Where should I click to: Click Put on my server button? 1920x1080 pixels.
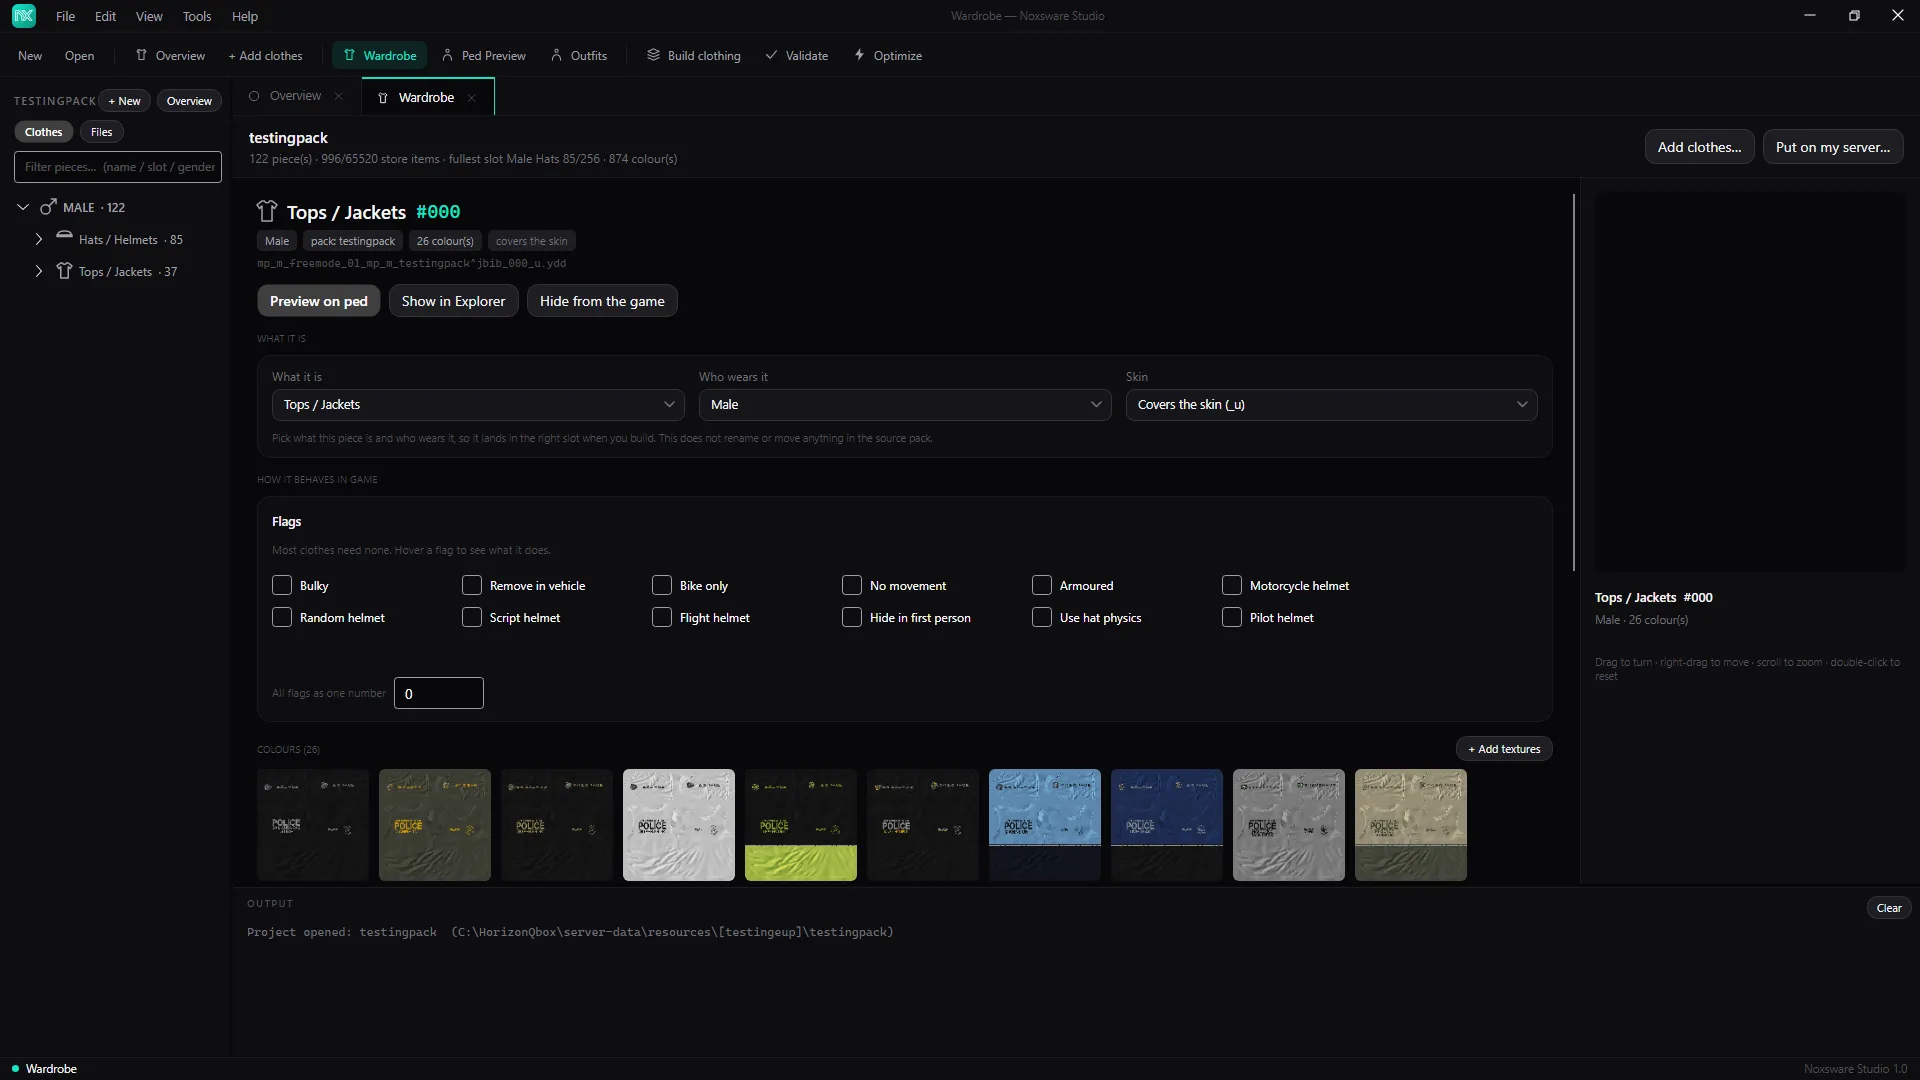(x=1833, y=147)
